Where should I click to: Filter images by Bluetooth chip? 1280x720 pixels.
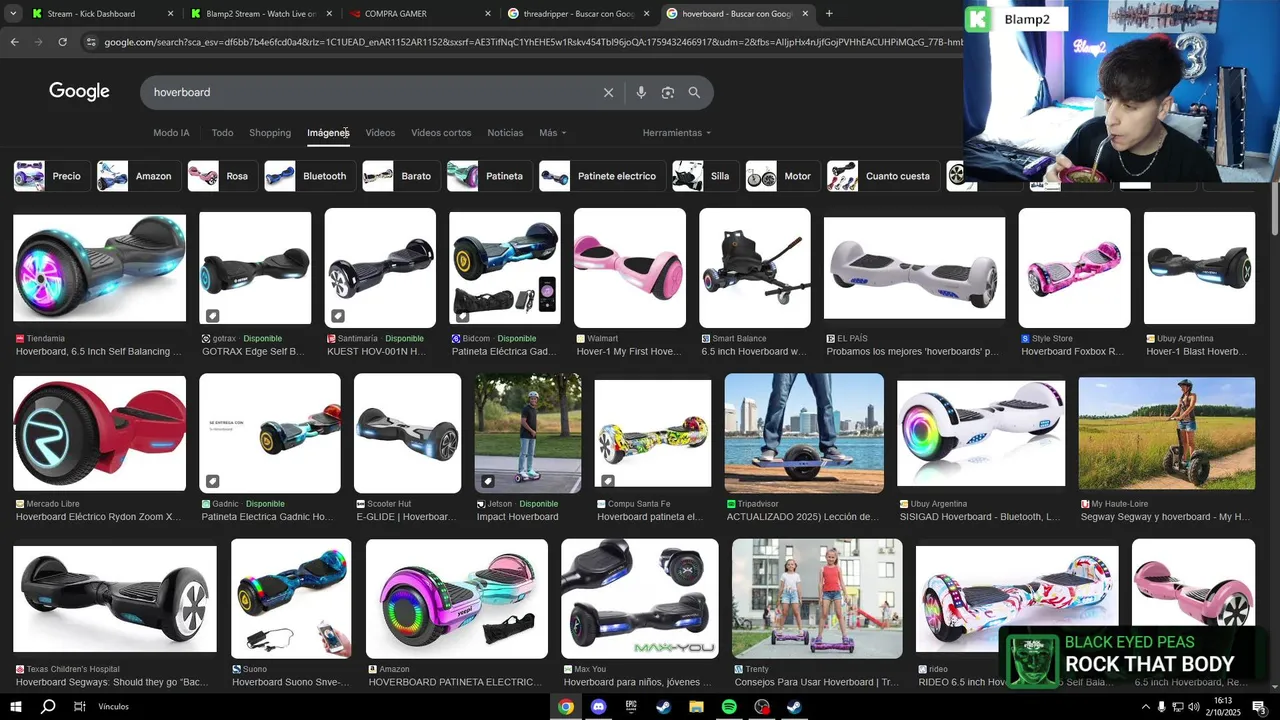click(x=308, y=176)
